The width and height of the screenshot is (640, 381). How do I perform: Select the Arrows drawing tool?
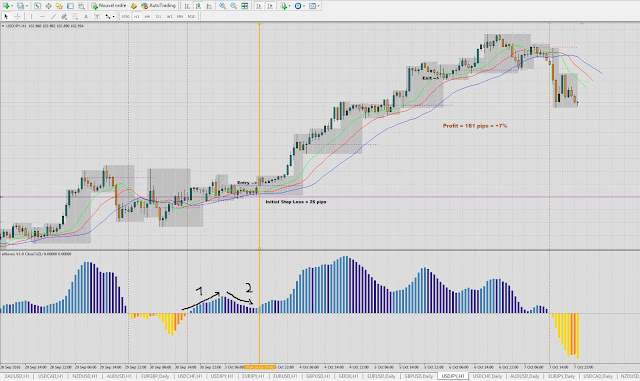[107, 16]
